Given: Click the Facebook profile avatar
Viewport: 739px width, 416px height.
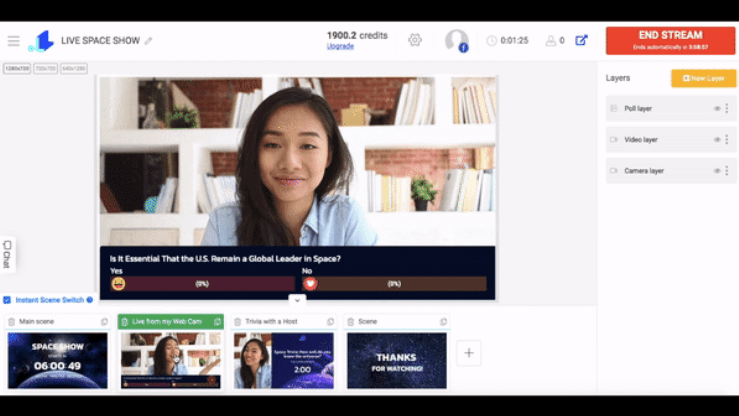Looking at the screenshot, I should pyautogui.click(x=457, y=41).
